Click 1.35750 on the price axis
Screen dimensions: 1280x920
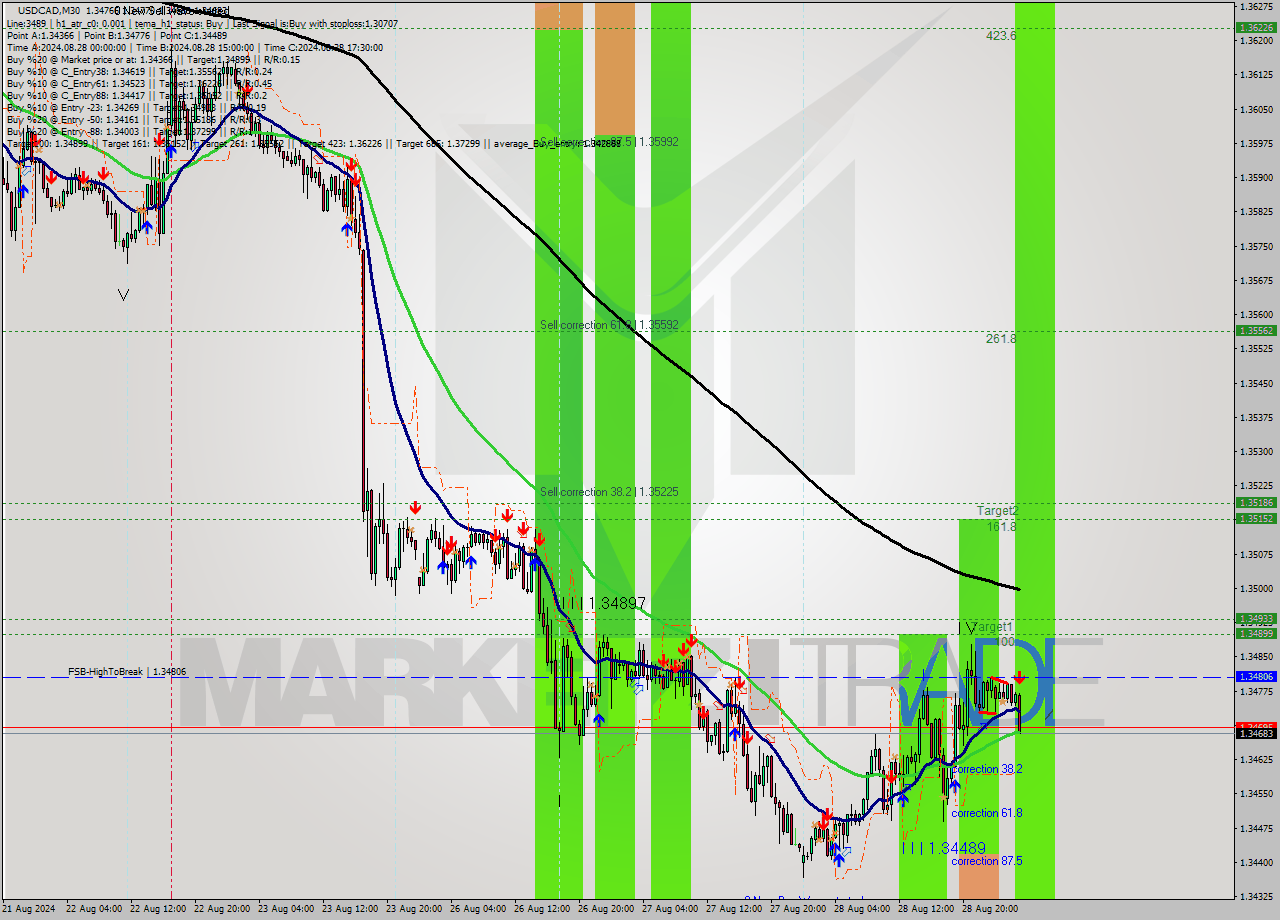click(1256, 246)
